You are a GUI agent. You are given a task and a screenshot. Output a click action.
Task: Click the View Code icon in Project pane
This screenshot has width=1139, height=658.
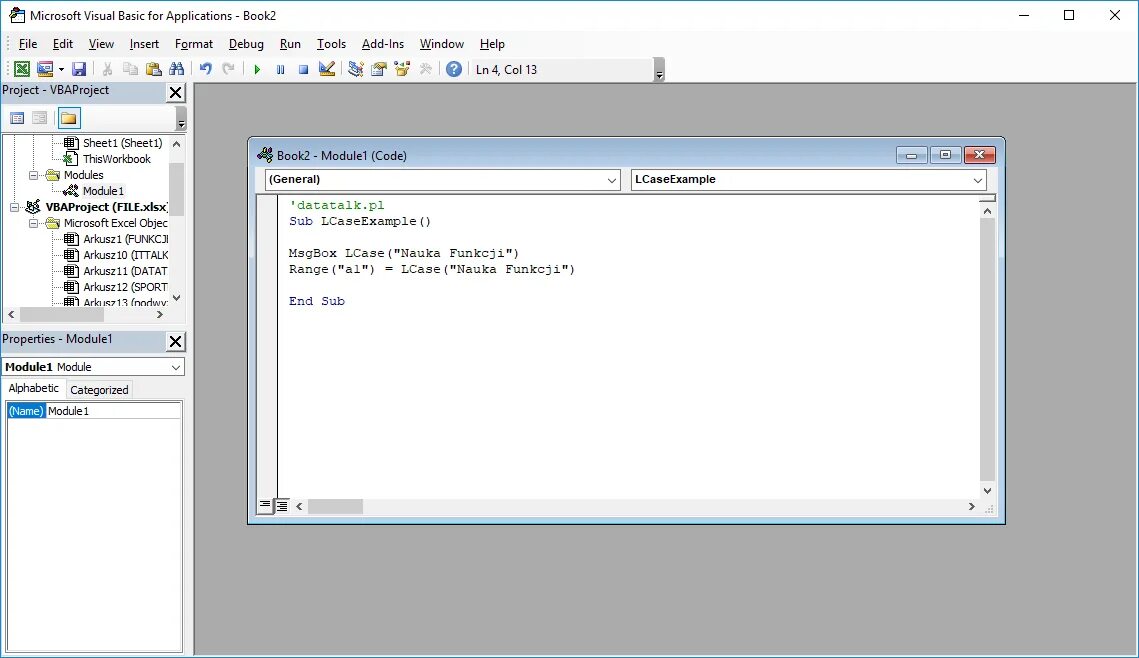[x=17, y=118]
